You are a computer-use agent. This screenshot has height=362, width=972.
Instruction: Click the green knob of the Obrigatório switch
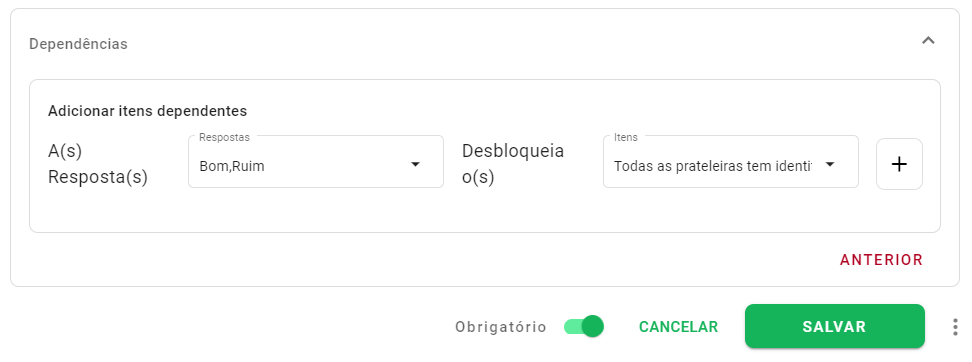click(x=593, y=326)
